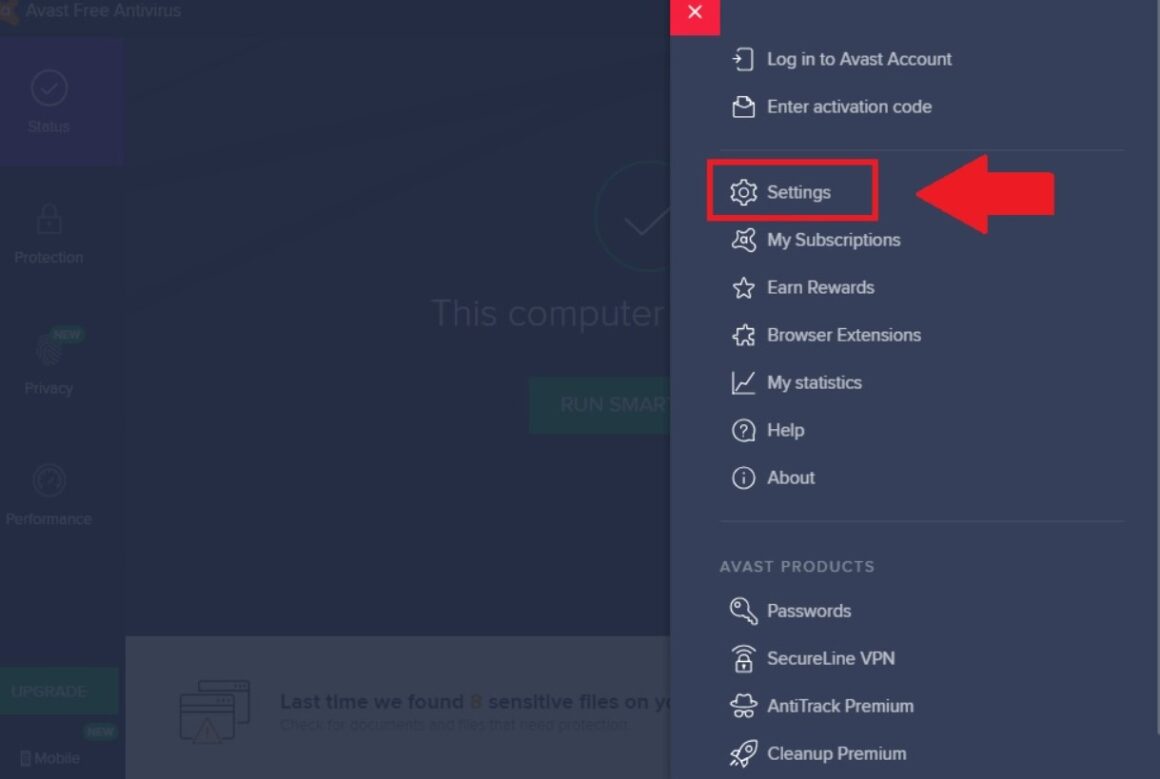View Browser Extensions options
Screen dimensions: 1160x779
[843, 335]
